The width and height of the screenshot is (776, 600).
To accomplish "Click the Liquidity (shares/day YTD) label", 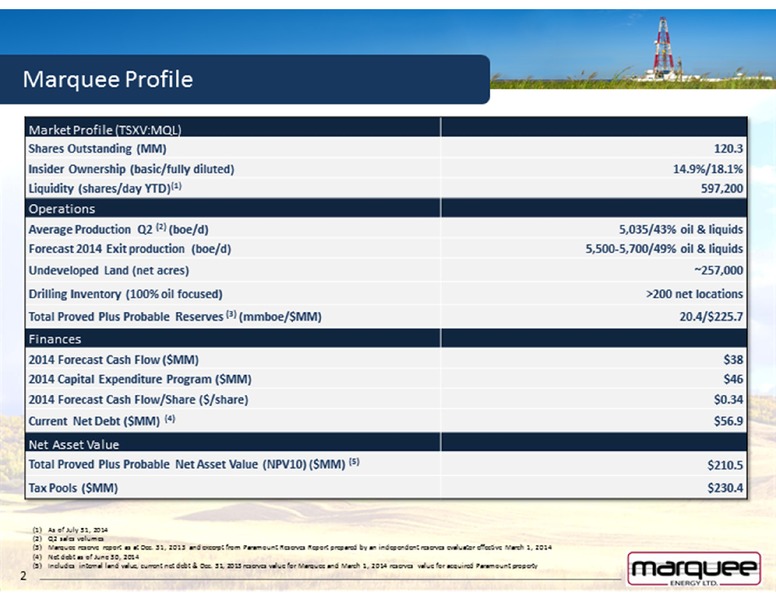I will [x=105, y=188].
